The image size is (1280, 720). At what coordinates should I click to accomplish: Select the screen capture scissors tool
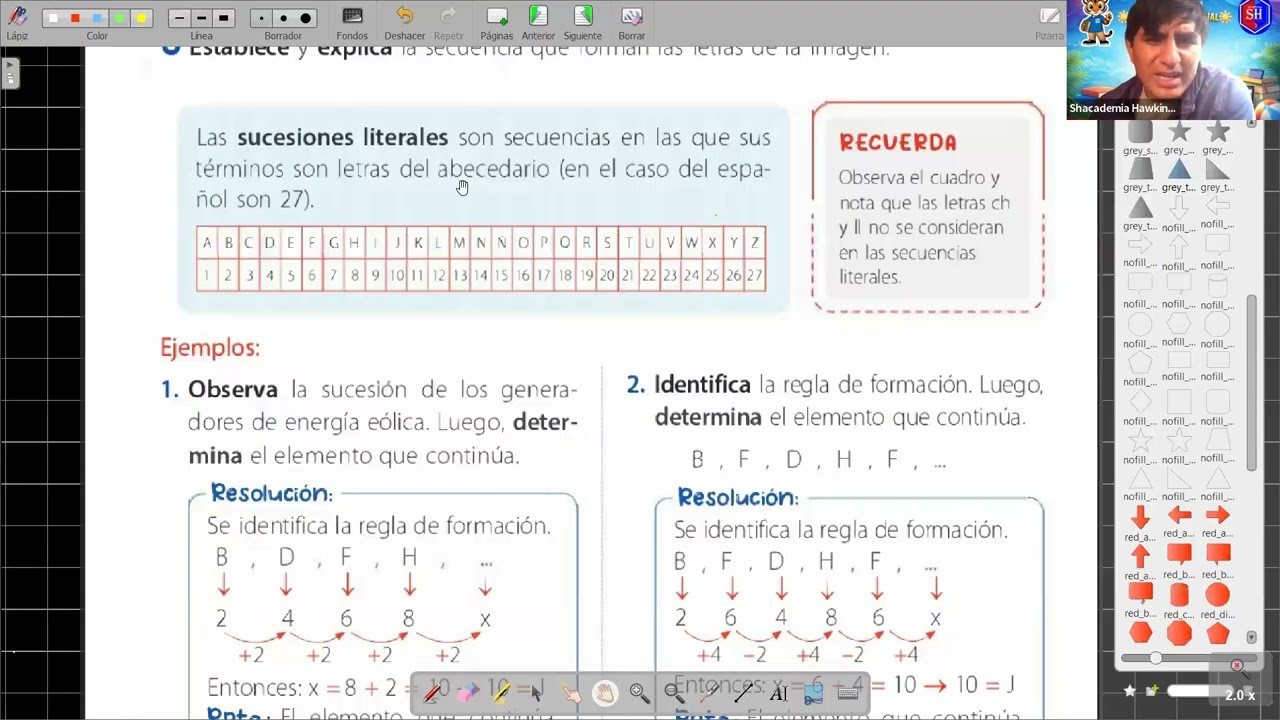[x=813, y=692]
